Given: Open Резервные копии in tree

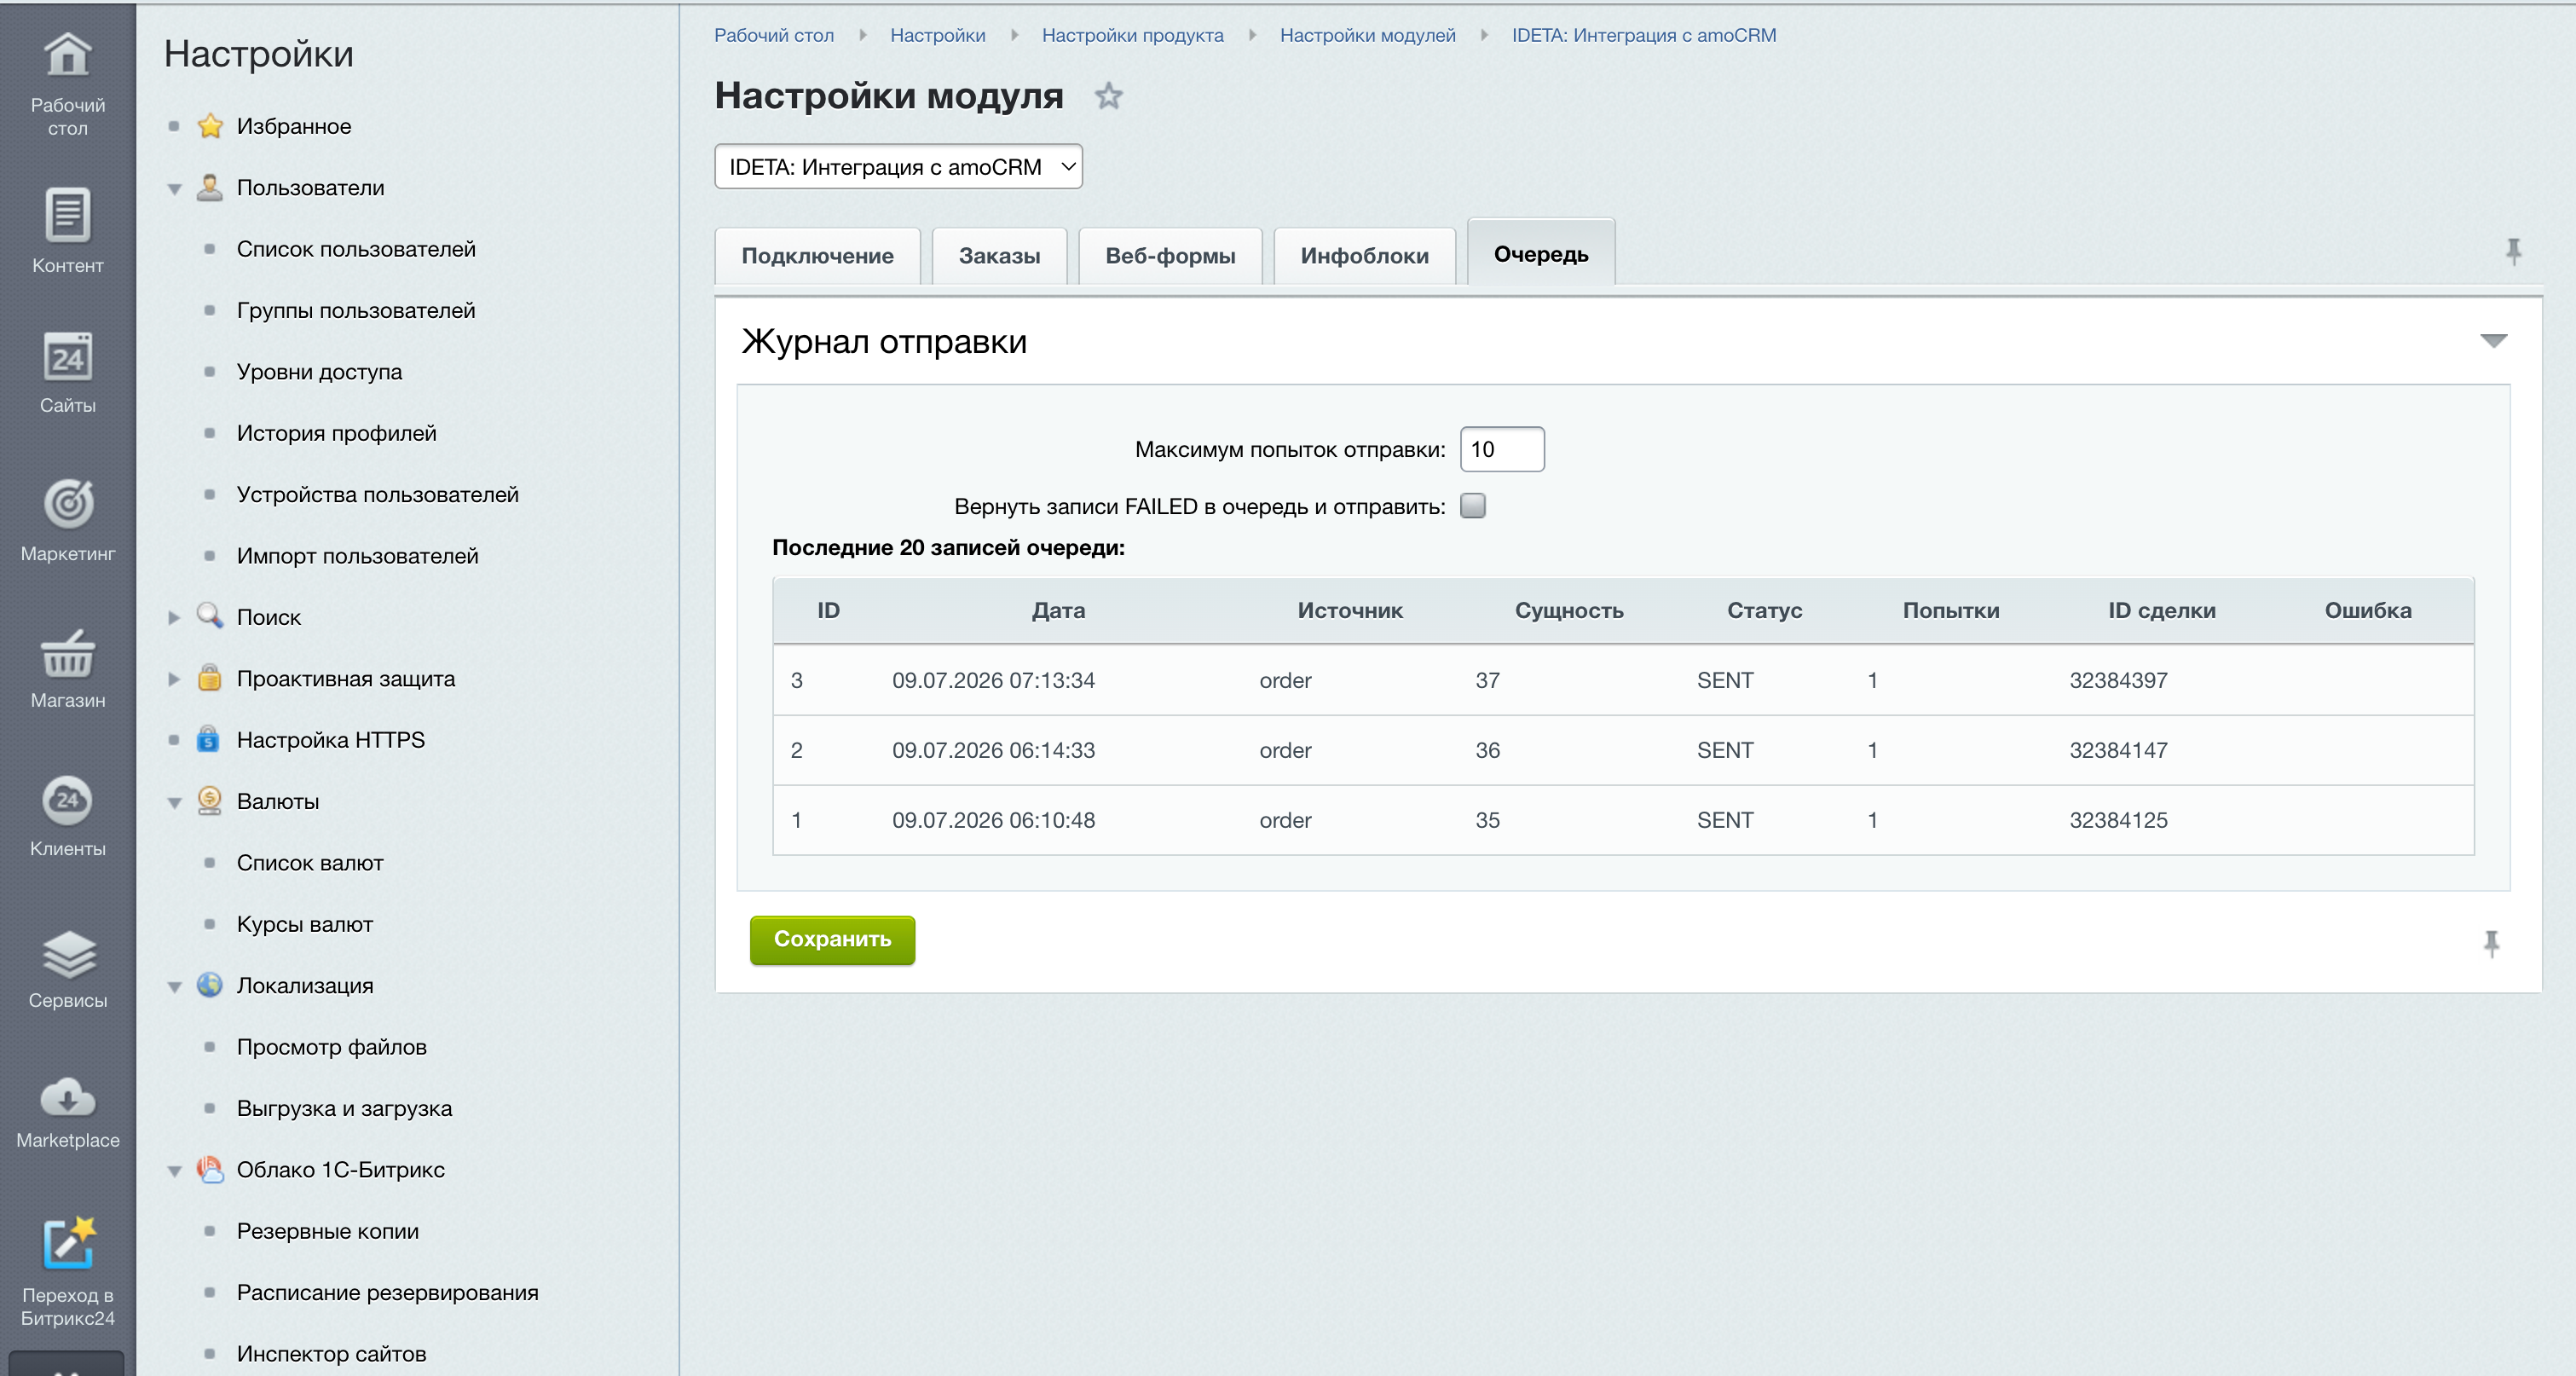Looking at the screenshot, I should pos(327,1231).
